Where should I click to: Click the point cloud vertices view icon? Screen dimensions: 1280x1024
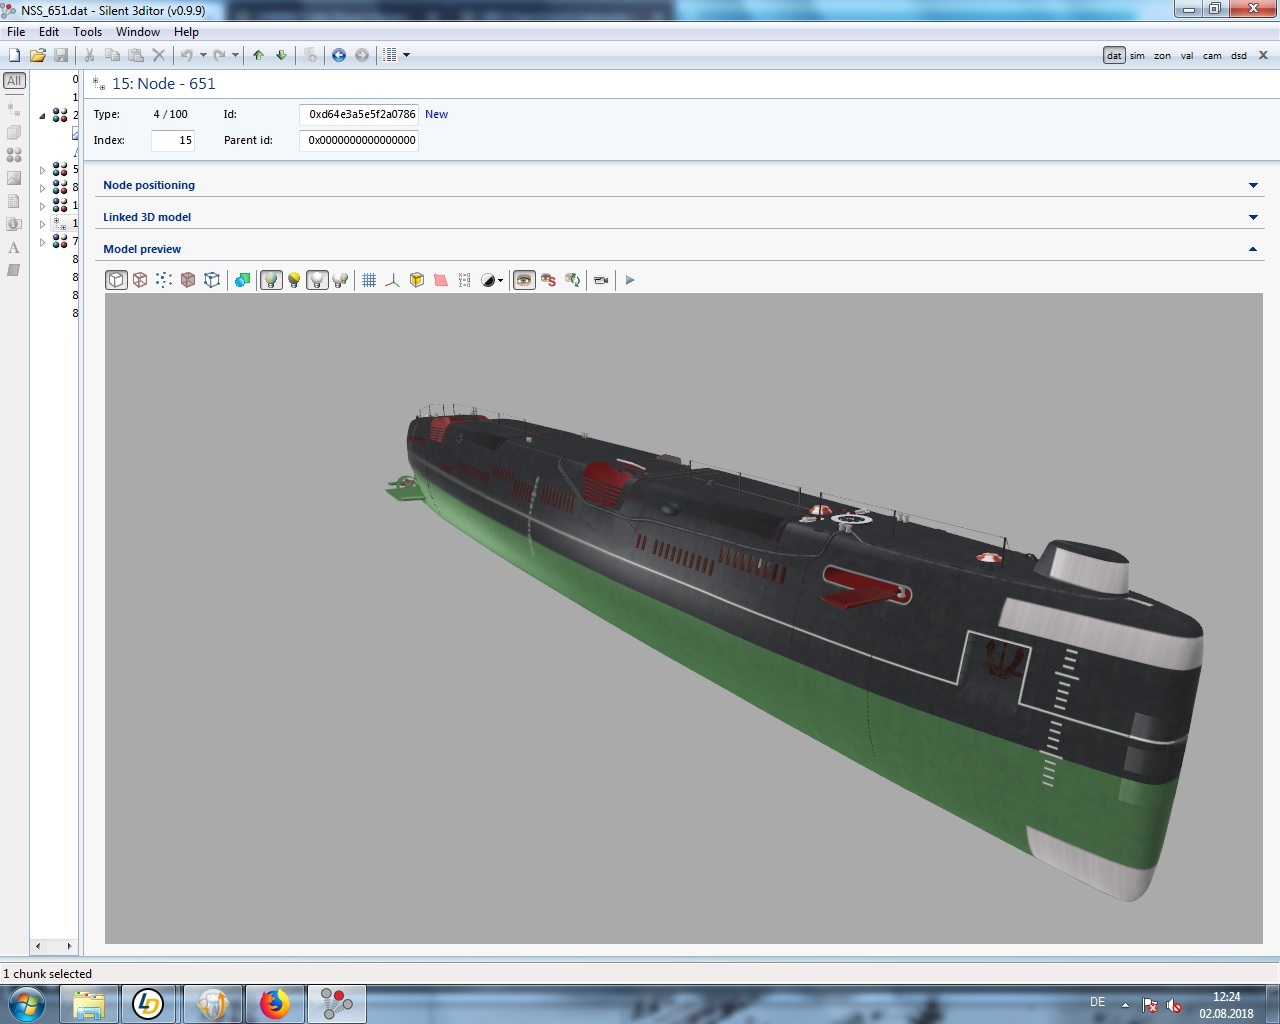(164, 280)
